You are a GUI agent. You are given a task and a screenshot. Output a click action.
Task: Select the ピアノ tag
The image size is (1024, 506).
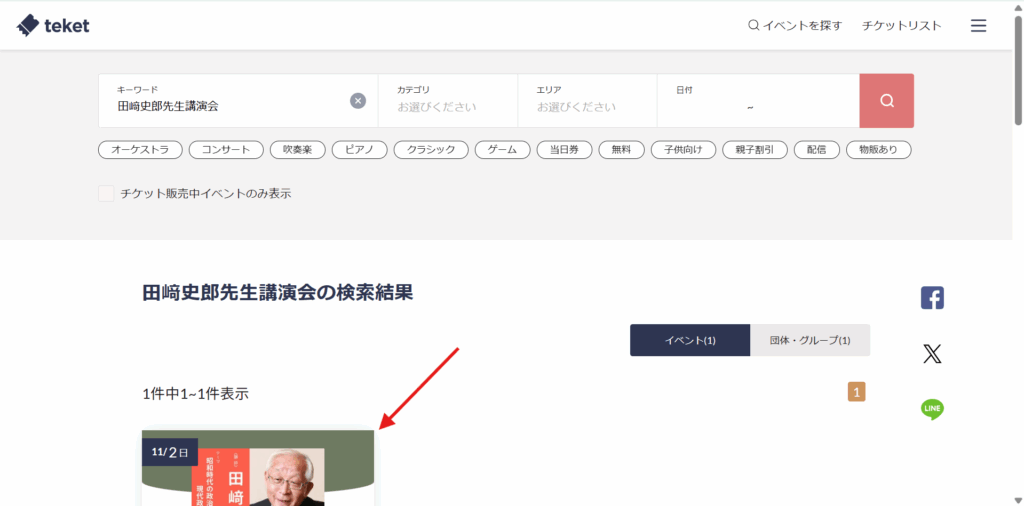[x=359, y=150]
